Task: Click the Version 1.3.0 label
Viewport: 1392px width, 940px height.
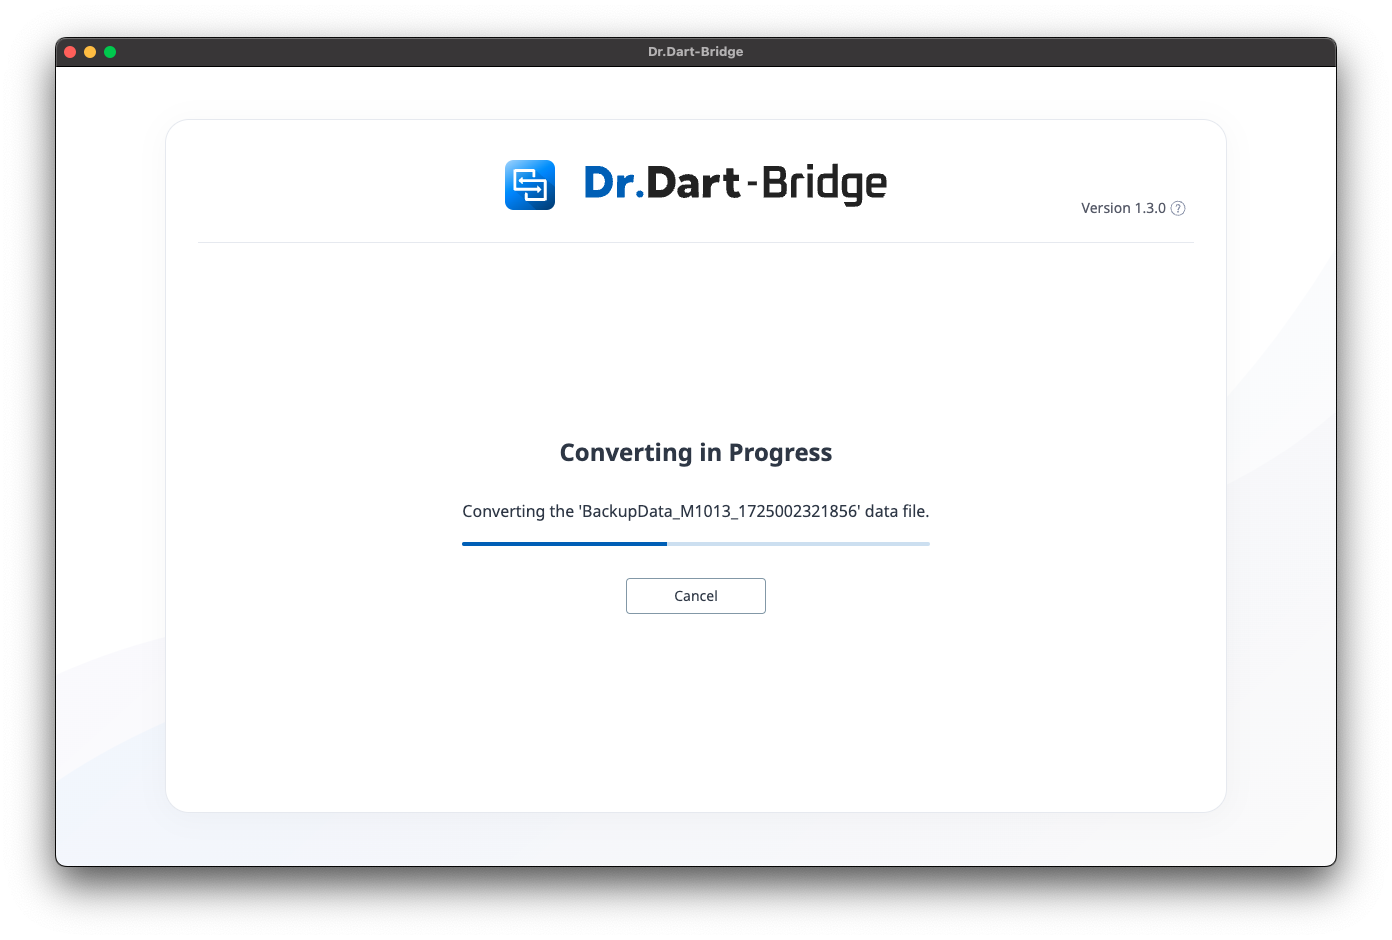Action: tap(1123, 208)
